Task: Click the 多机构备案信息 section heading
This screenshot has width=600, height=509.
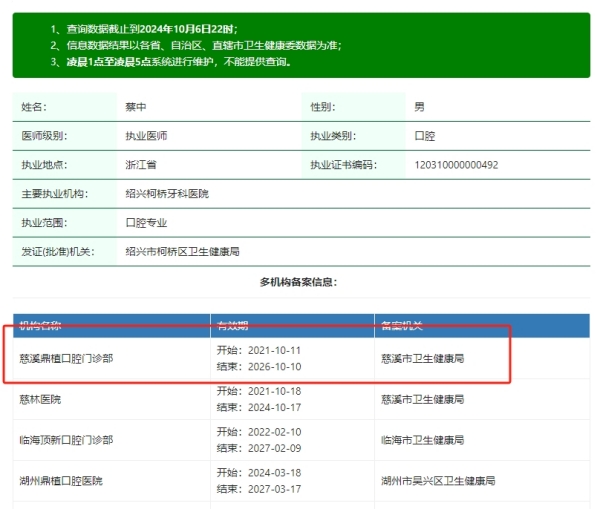Action: (299, 283)
